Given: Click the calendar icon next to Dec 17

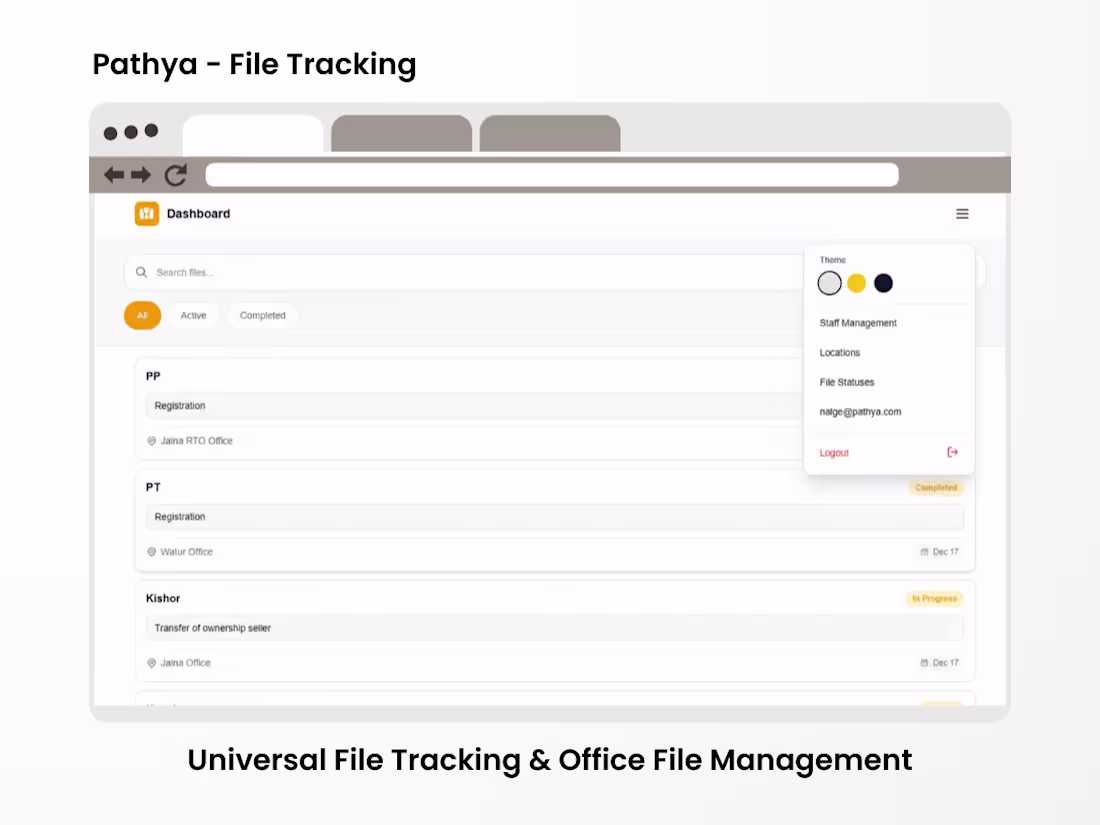Looking at the screenshot, I should coord(925,551).
